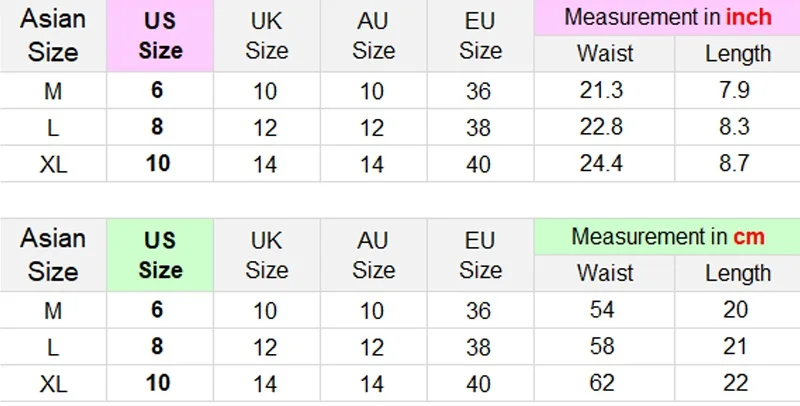Select the UK Size header in inch table
This screenshot has height=406, width=800.
point(267,36)
